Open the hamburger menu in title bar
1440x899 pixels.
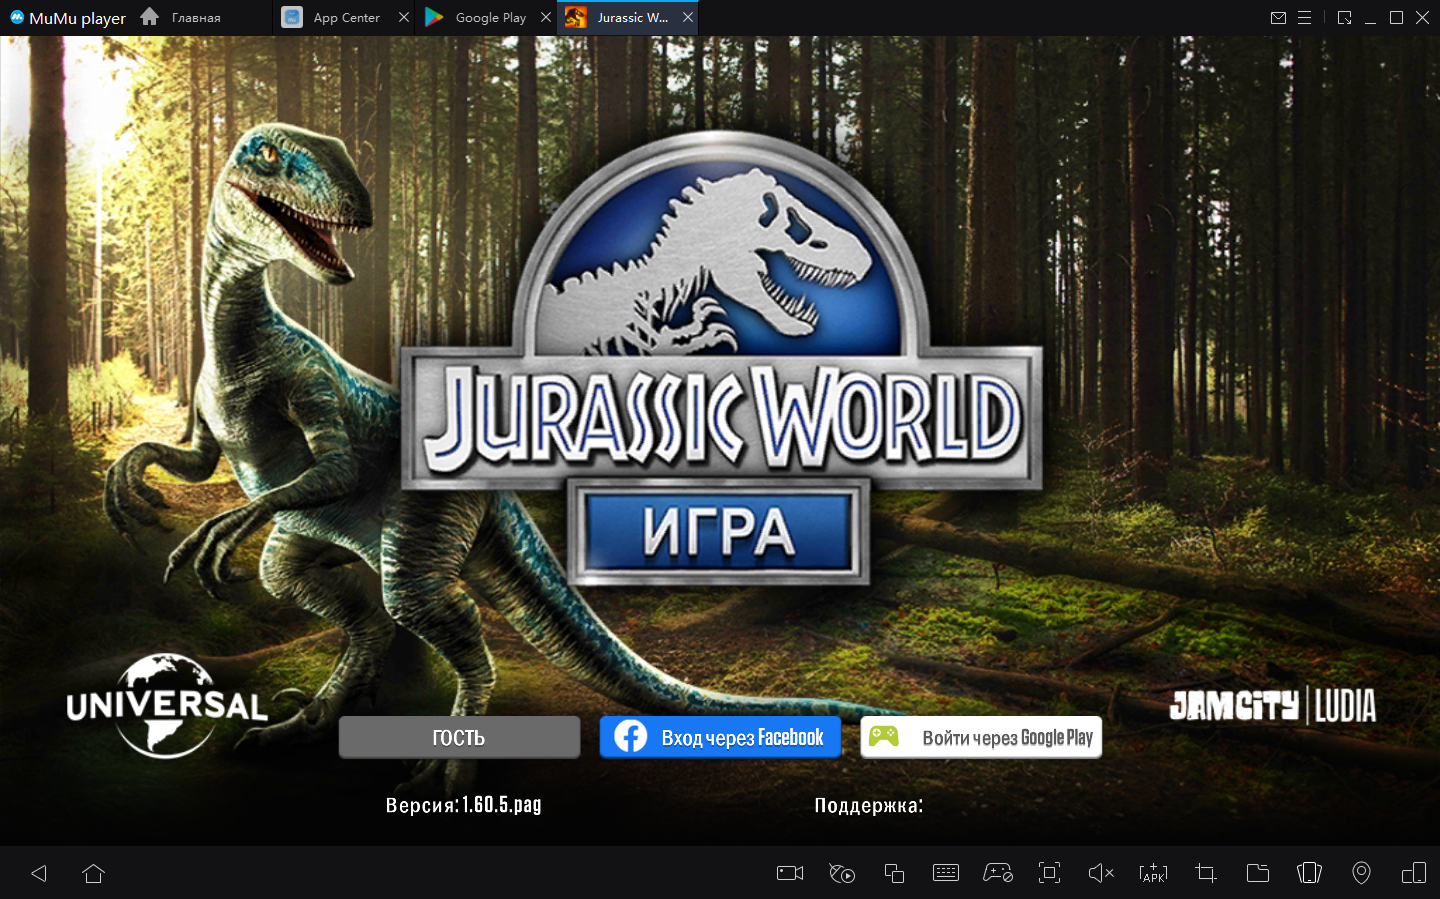pyautogui.click(x=1304, y=18)
